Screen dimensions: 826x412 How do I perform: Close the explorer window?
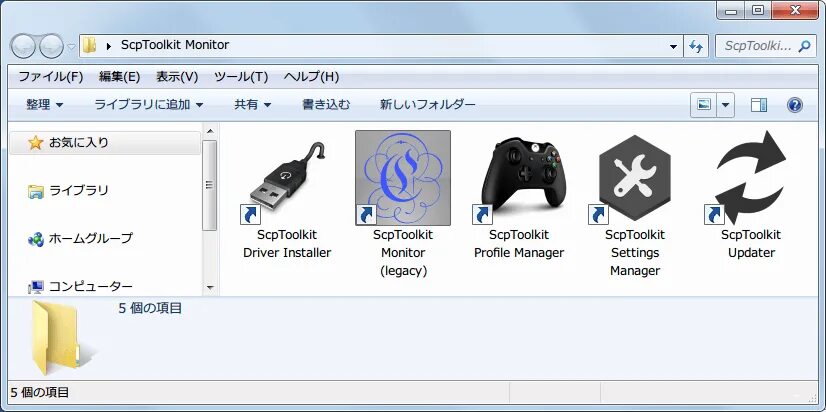(x=796, y=10)
